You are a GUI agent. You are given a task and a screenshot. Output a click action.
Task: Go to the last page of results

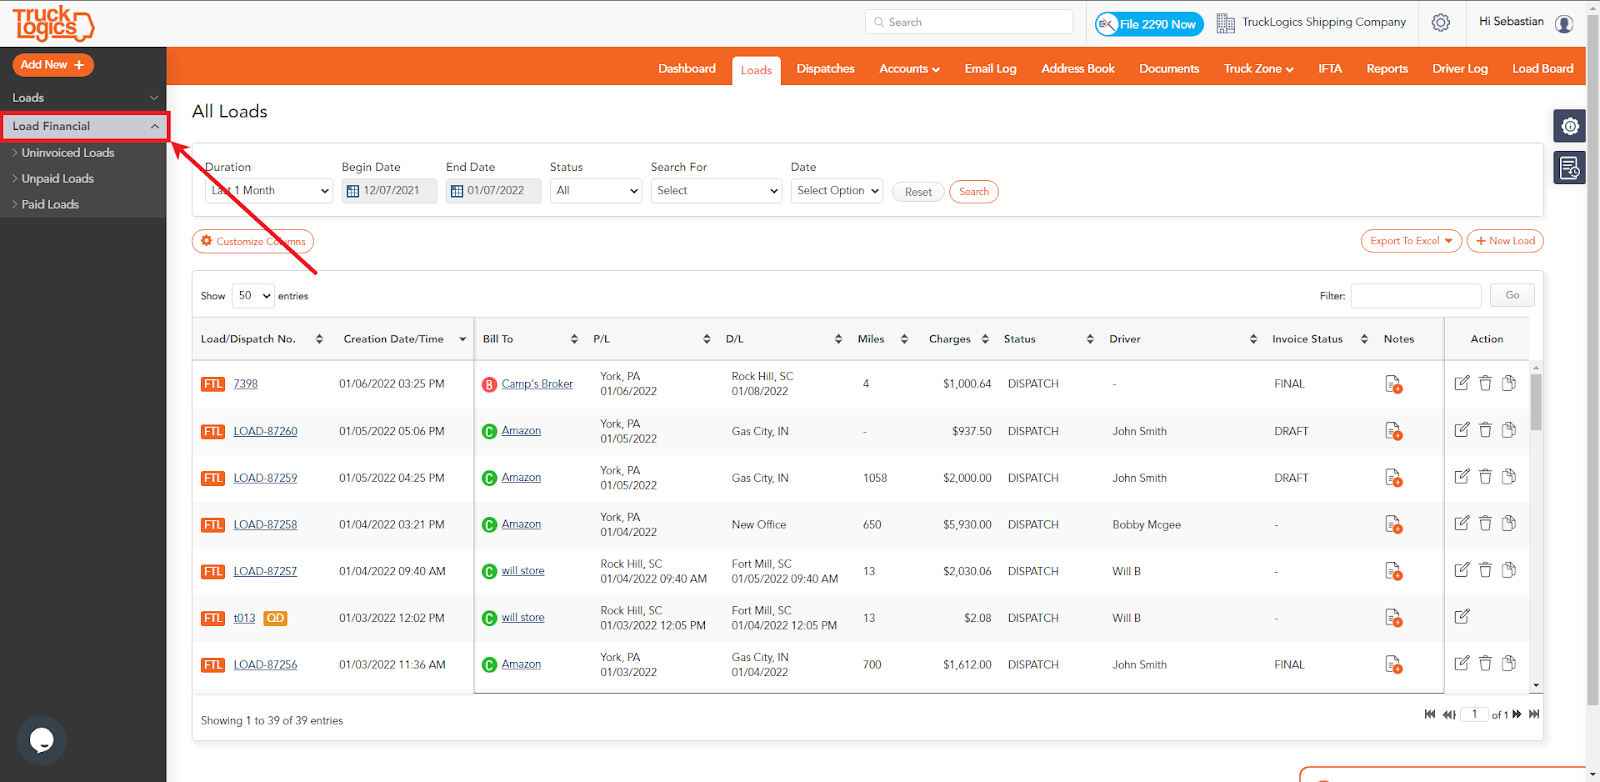[x=1534, y=714]
